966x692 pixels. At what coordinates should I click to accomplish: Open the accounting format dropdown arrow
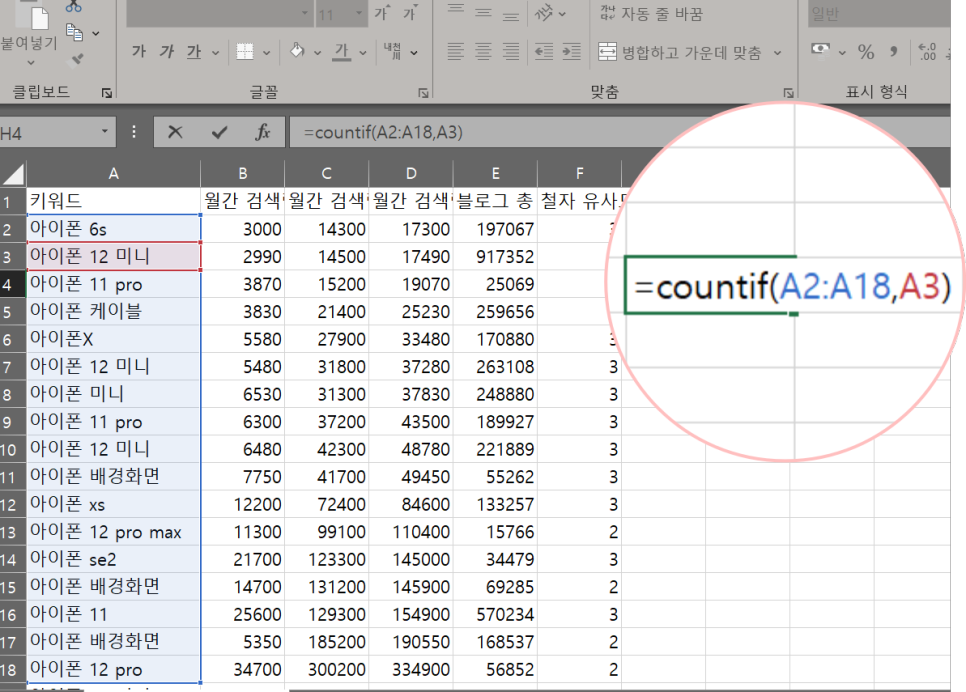842,53
